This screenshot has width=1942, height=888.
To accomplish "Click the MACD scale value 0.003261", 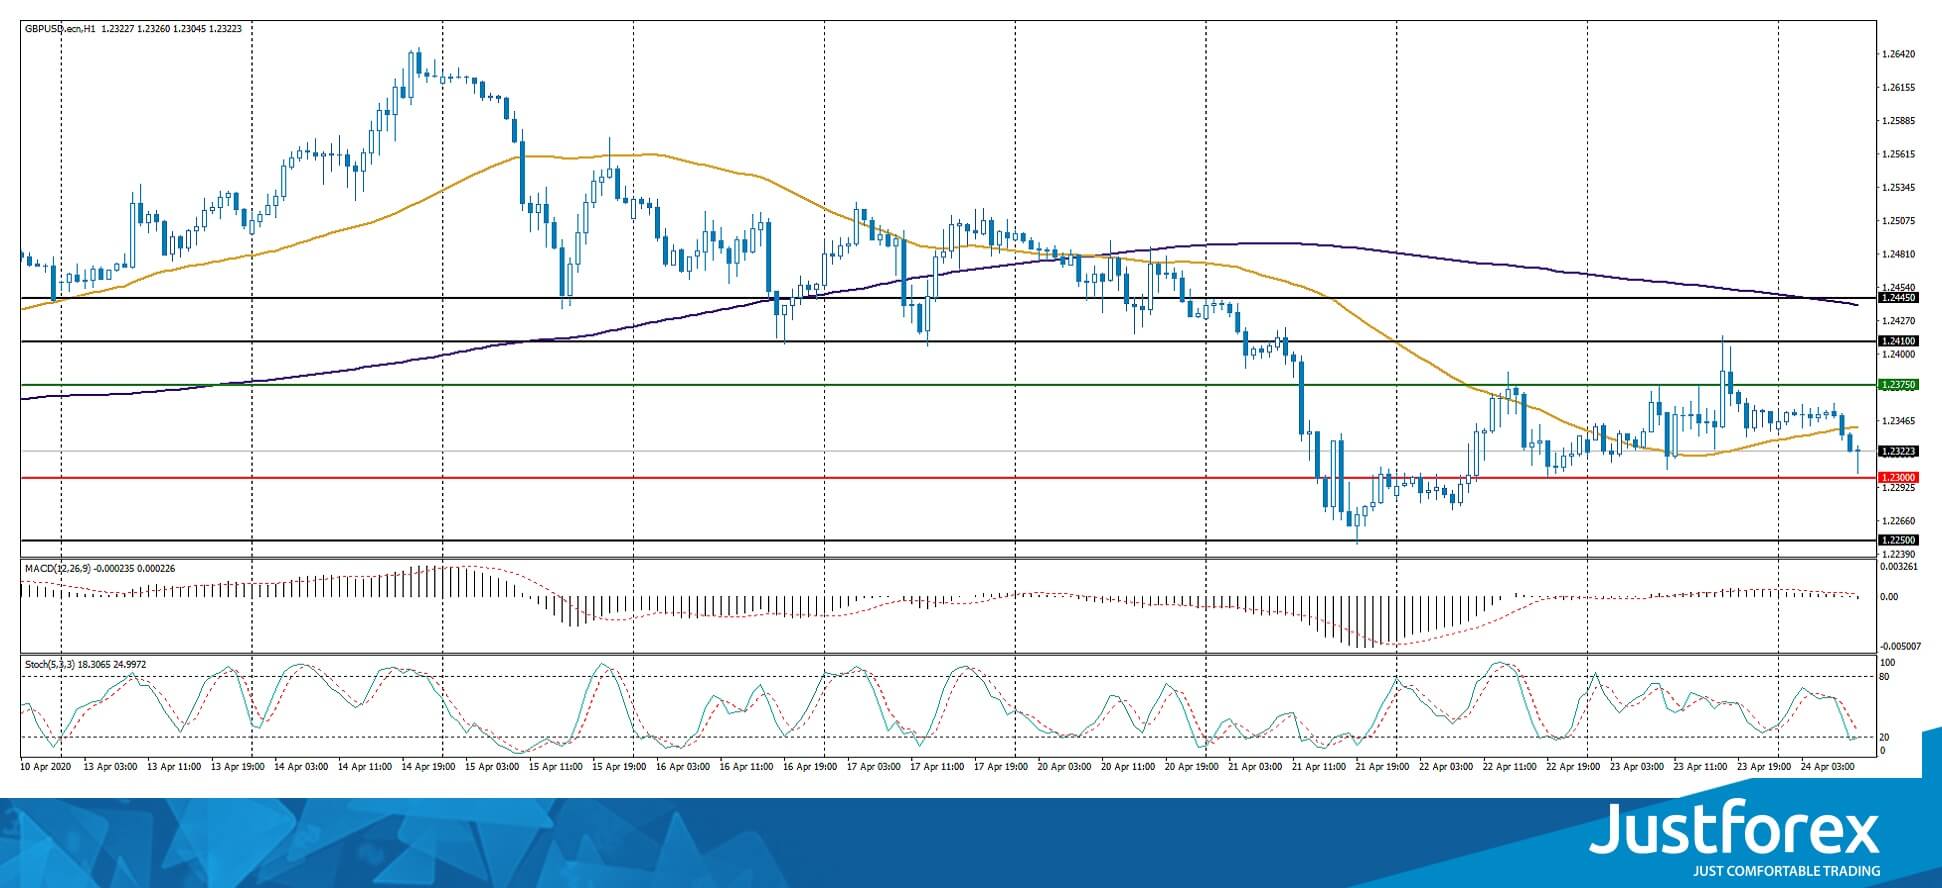I will click(x=1898, y=567).
